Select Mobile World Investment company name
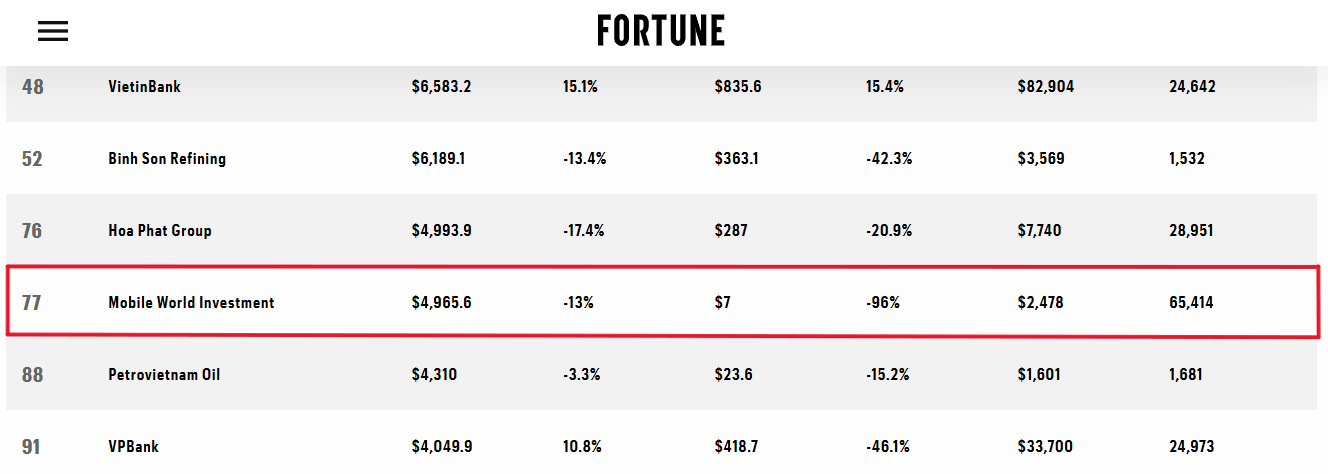Viewport: 1328px width, 474px height. (x=191, y=303)
